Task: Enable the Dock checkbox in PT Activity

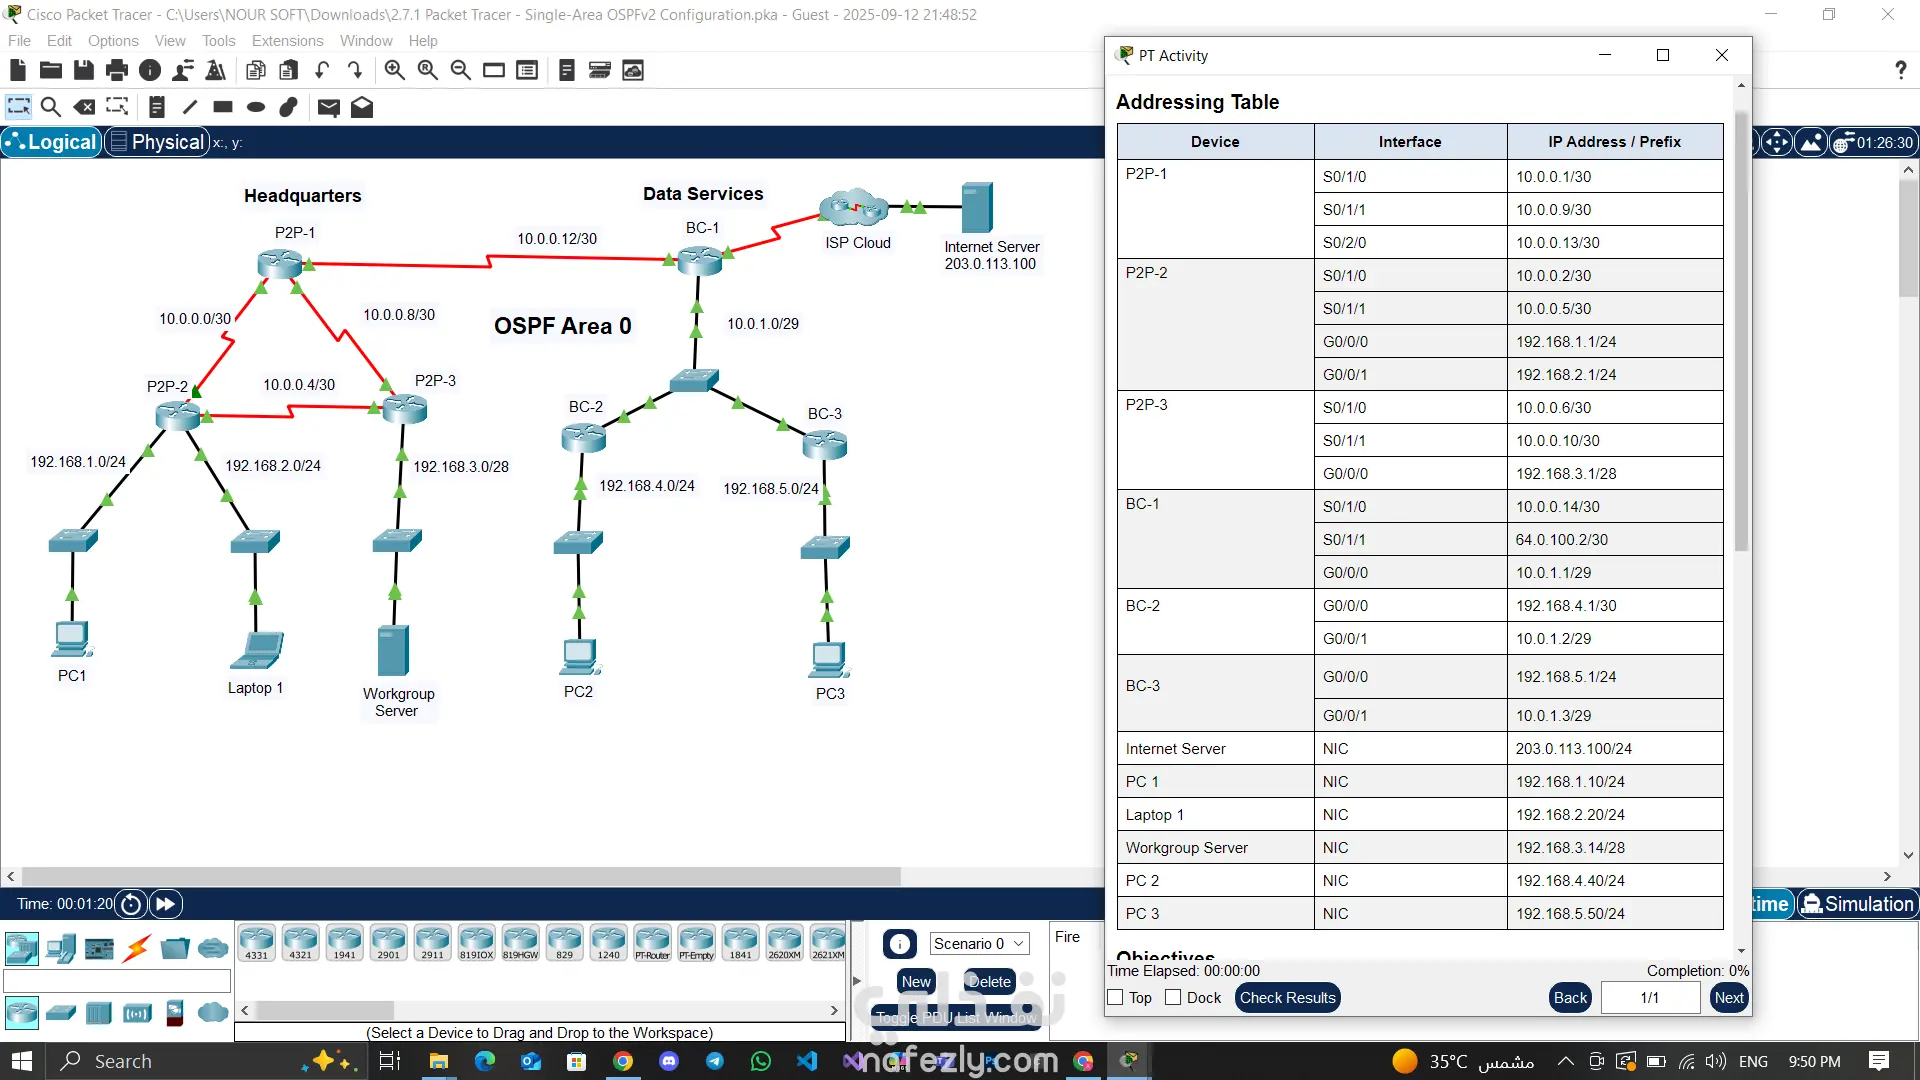Action: pyautogui.click(x=1174, y=998)
